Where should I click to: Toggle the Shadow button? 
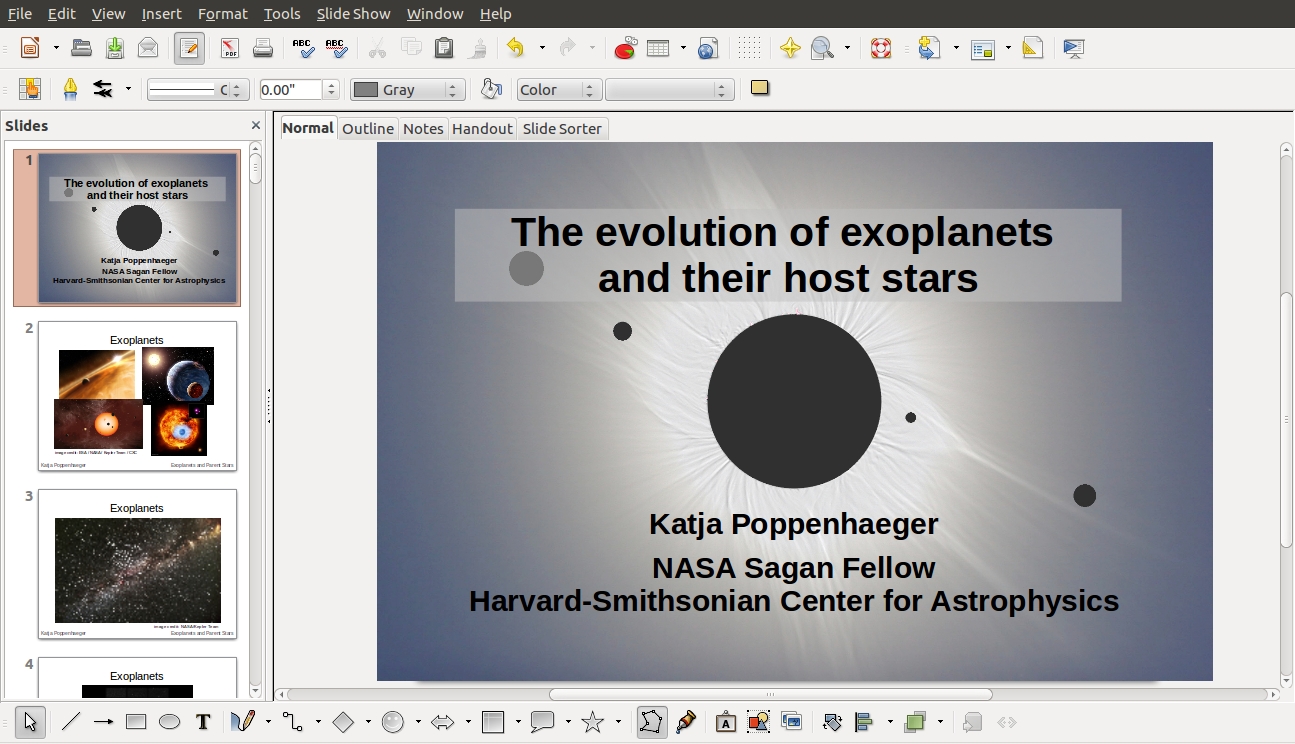click(760, 88)
